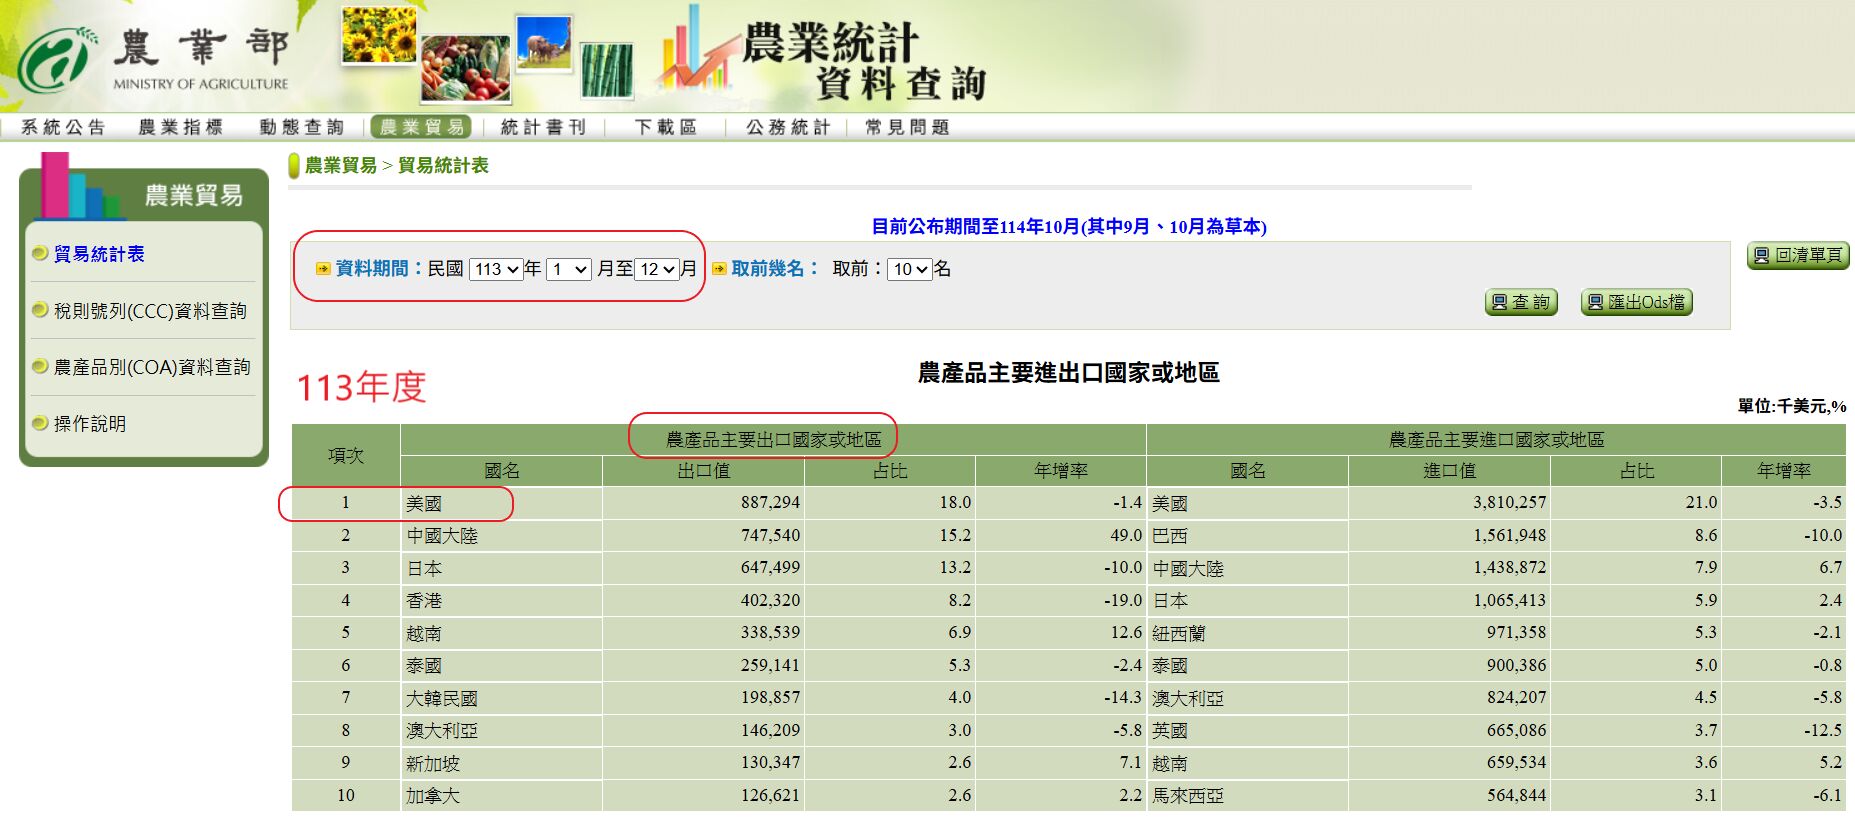
Task: Click the 回清單頁 back button
Action: point(1798,256)
